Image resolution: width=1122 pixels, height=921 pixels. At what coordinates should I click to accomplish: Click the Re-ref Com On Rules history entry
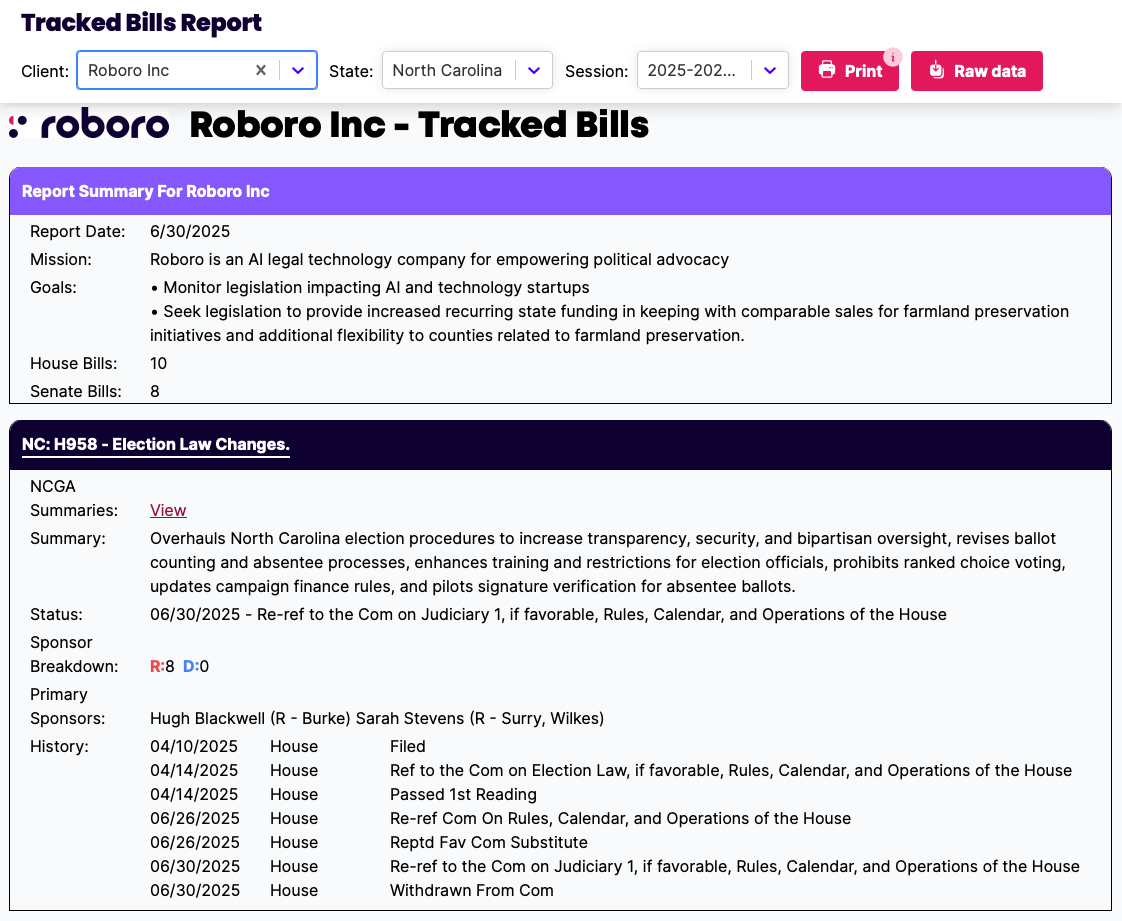(x=620, y=818)
